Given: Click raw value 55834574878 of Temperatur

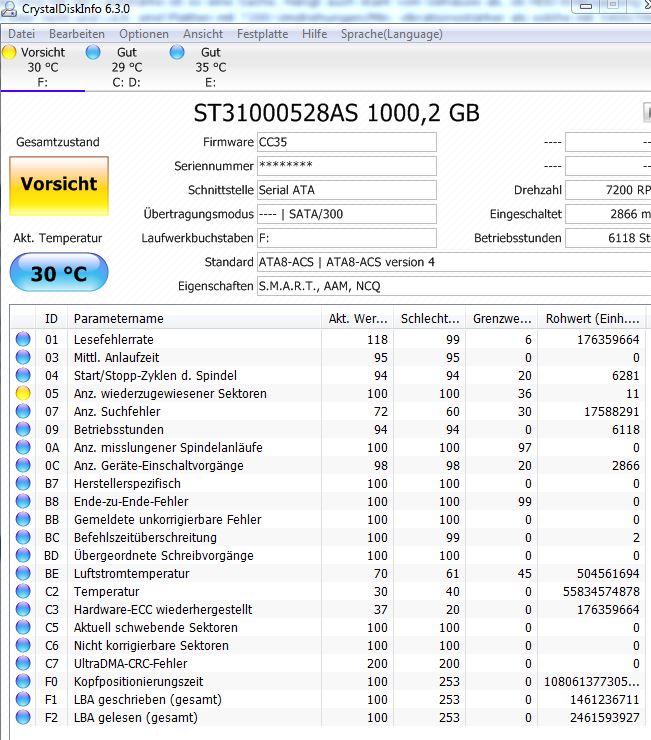Looking at the screenshot, I should pyautogui.click(x=601, y=591).
